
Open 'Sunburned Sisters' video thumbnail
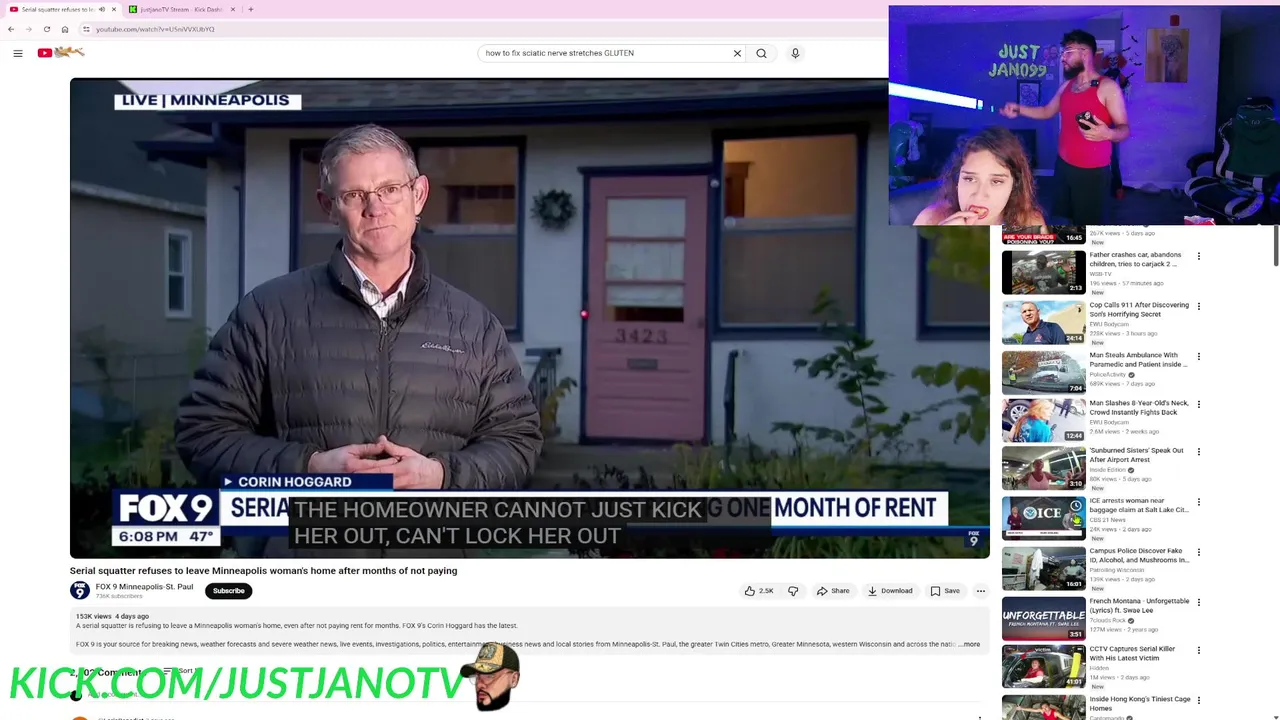1044,468
